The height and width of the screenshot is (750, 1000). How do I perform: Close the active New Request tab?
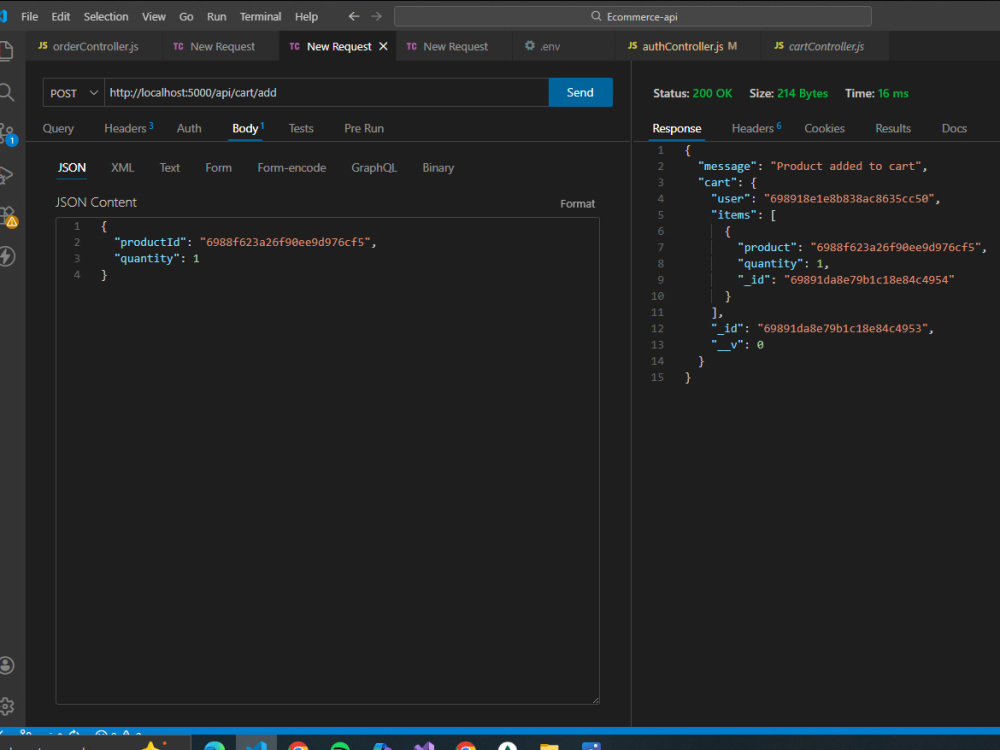[383, 47]
